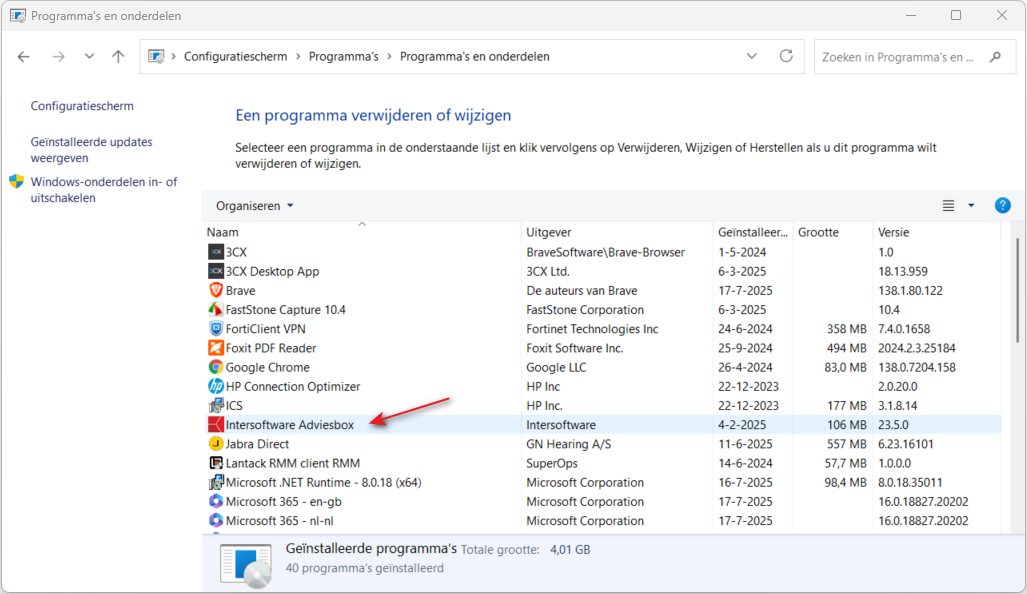
Task: Open the Organiseren dropdown menu
Action: 254,206
